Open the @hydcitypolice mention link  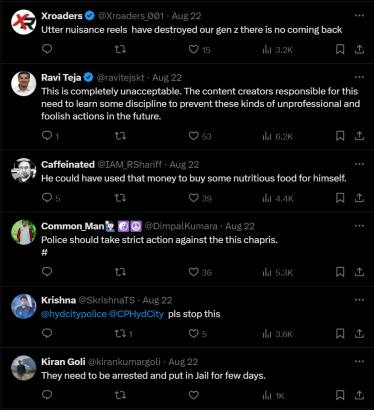pos(74,314)
